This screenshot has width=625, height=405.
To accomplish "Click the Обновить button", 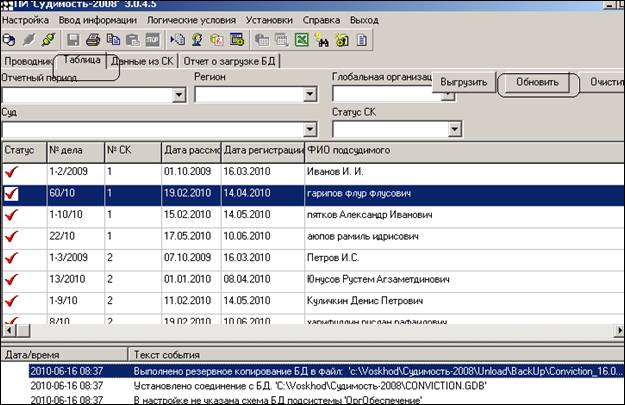I will click(537, 82).
